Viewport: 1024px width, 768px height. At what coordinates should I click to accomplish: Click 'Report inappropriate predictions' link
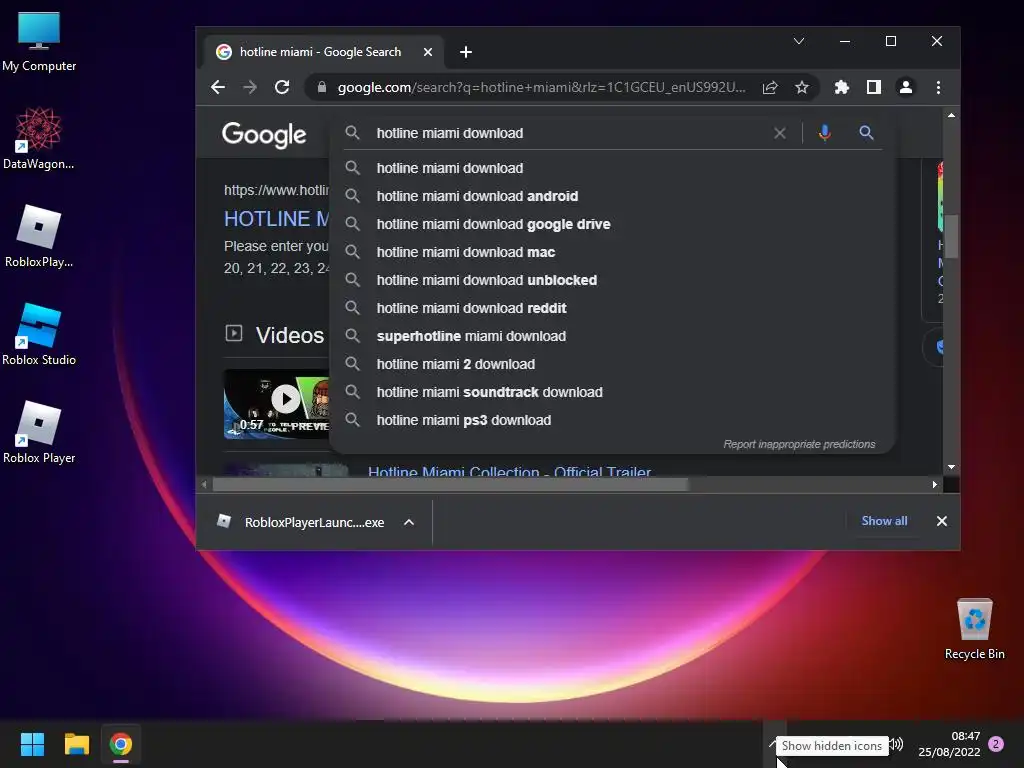(x=799, y=444)
